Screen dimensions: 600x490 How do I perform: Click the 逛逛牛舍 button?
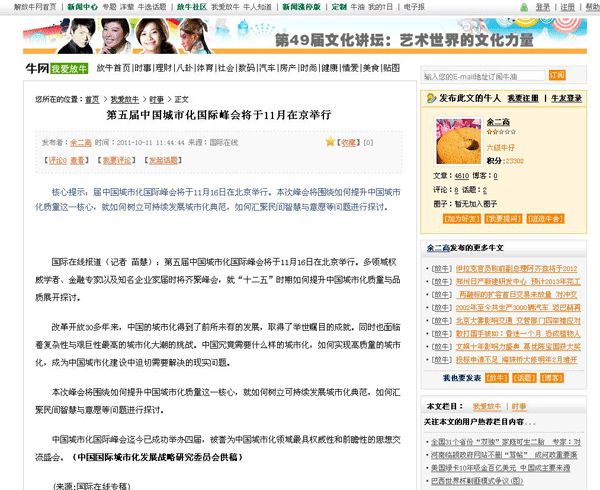[x=545, y=219]
